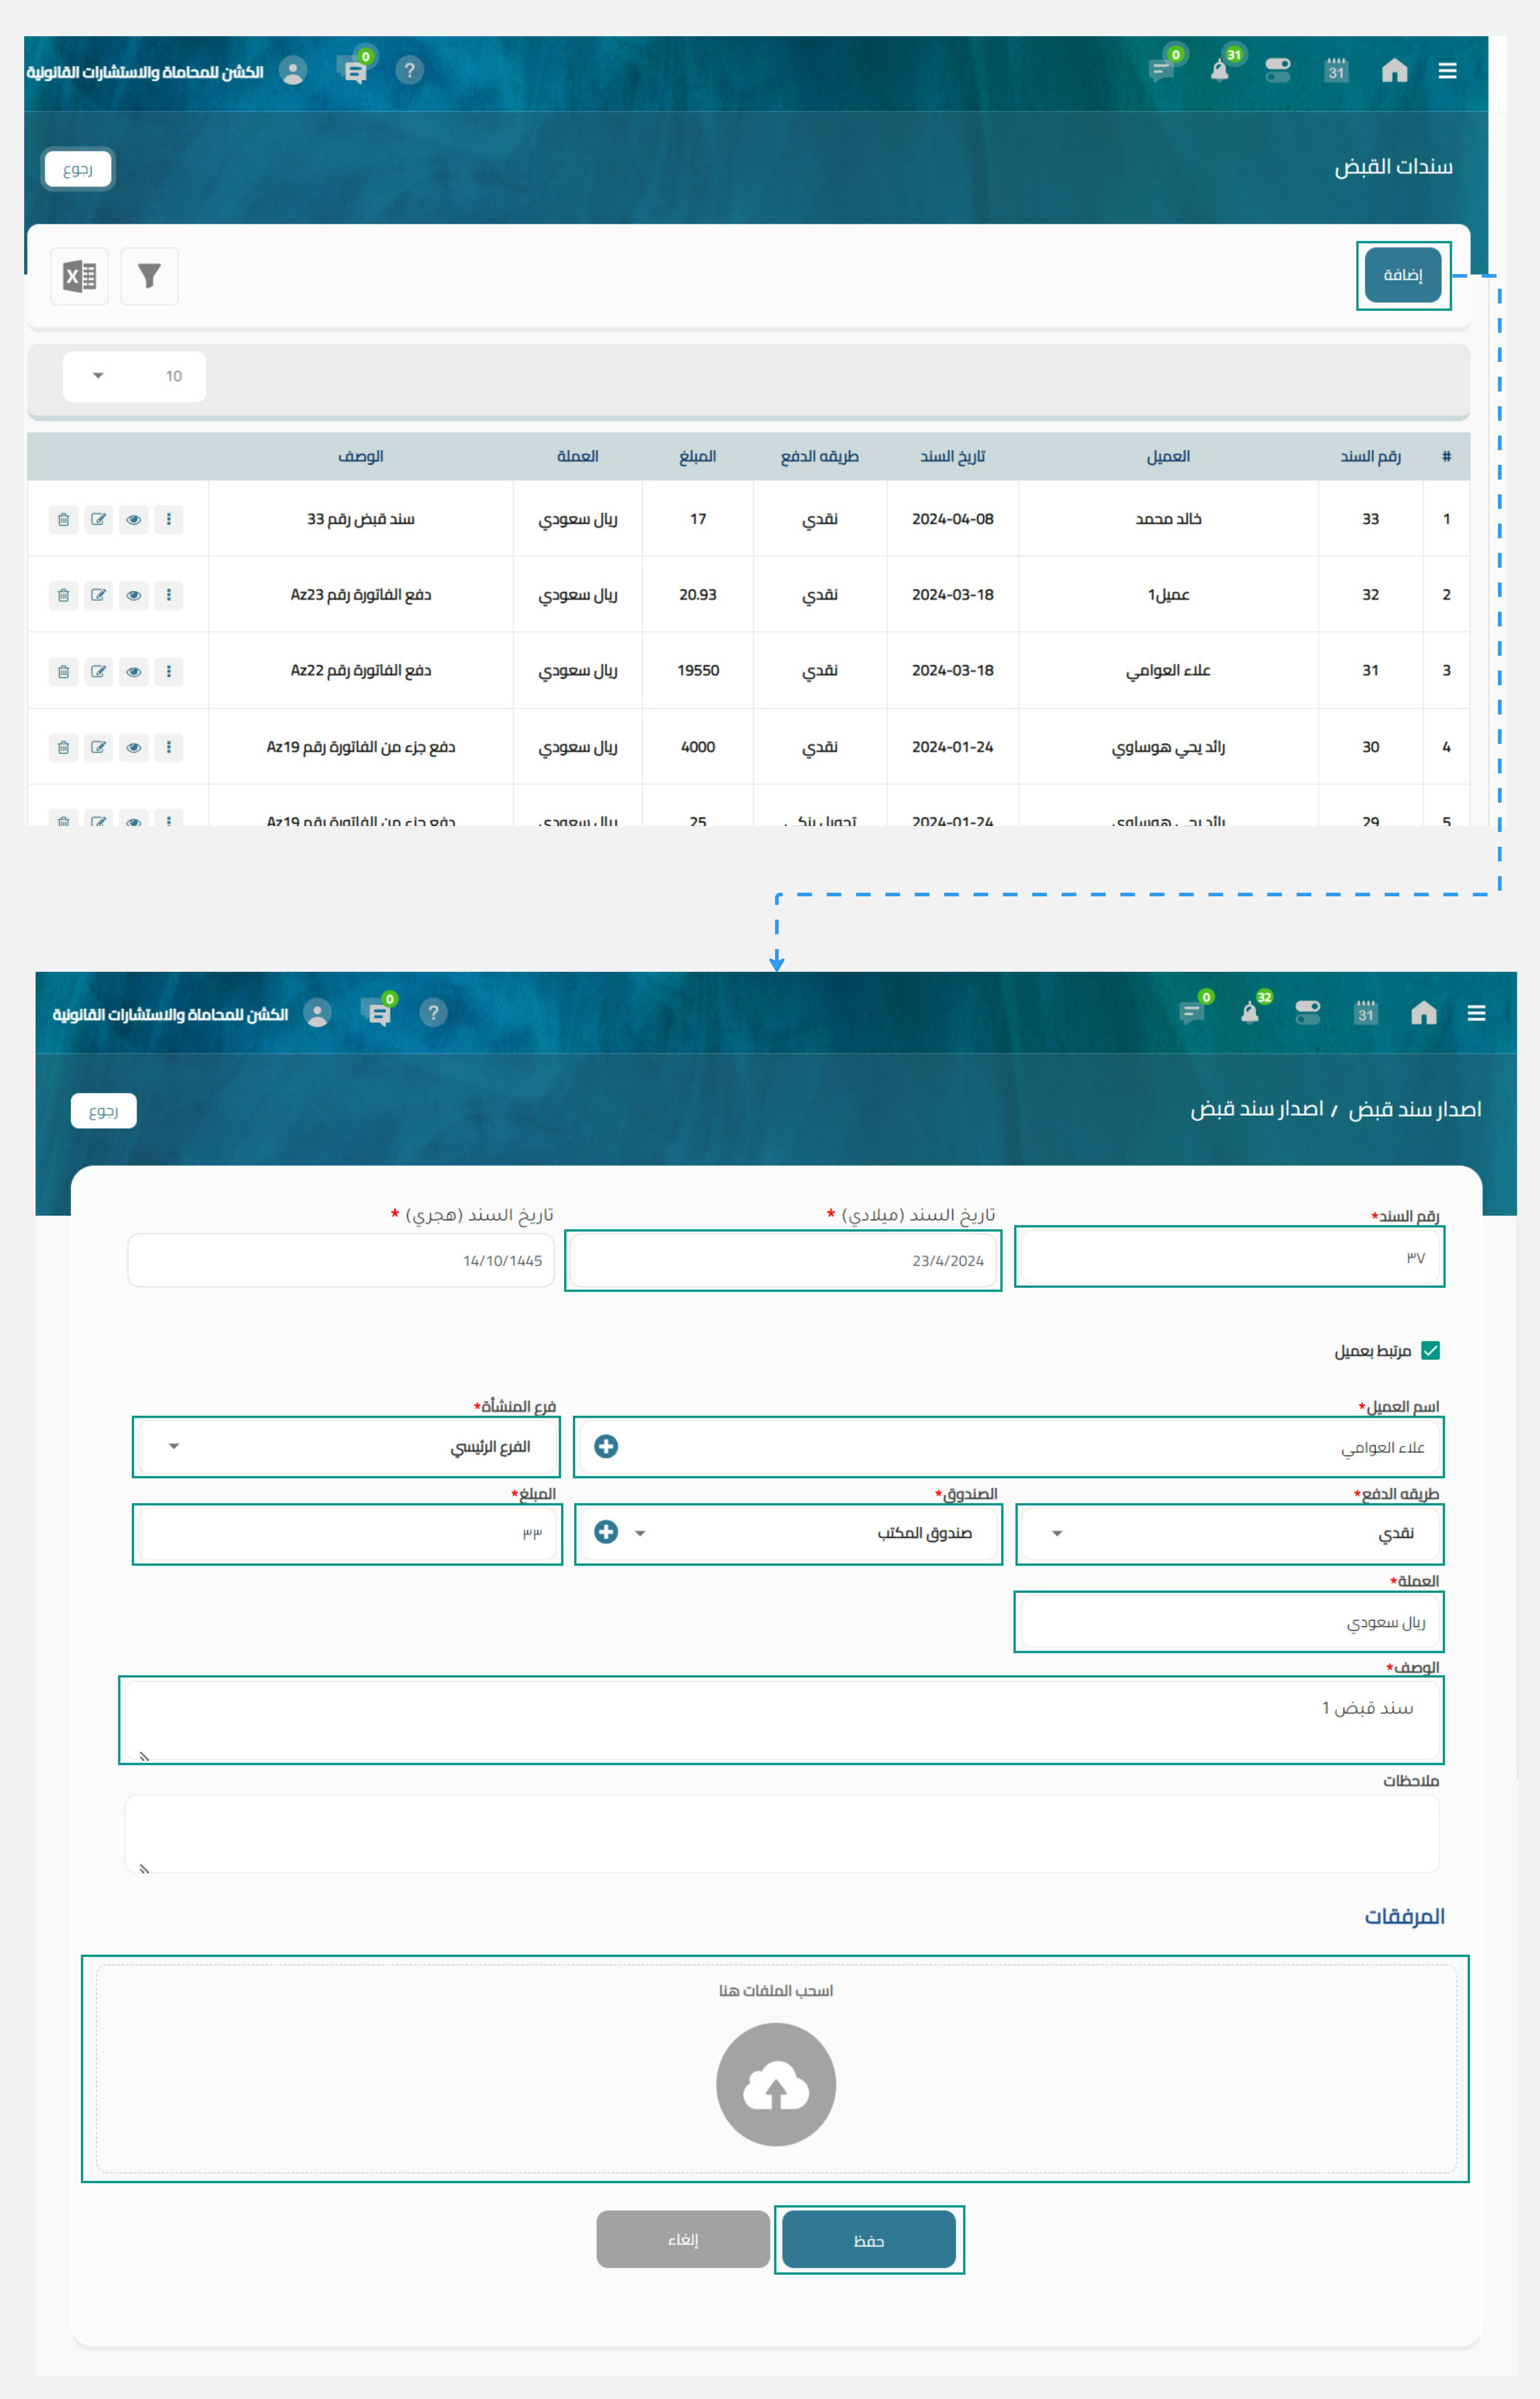This screenshot has height=2399, width=1540.
Task: Add new fund via plus icon in الصندوق
Action: 606,1532
